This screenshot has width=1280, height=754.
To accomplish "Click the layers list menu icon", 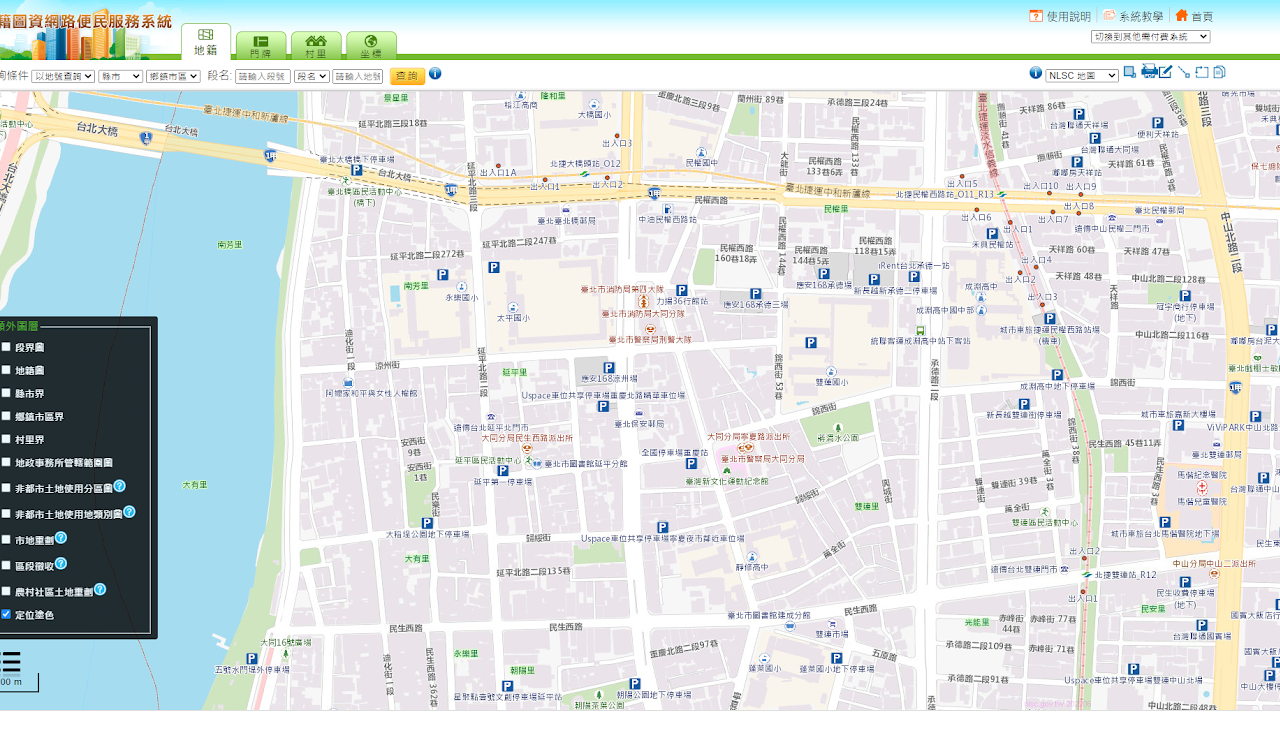I will point(11,662).
